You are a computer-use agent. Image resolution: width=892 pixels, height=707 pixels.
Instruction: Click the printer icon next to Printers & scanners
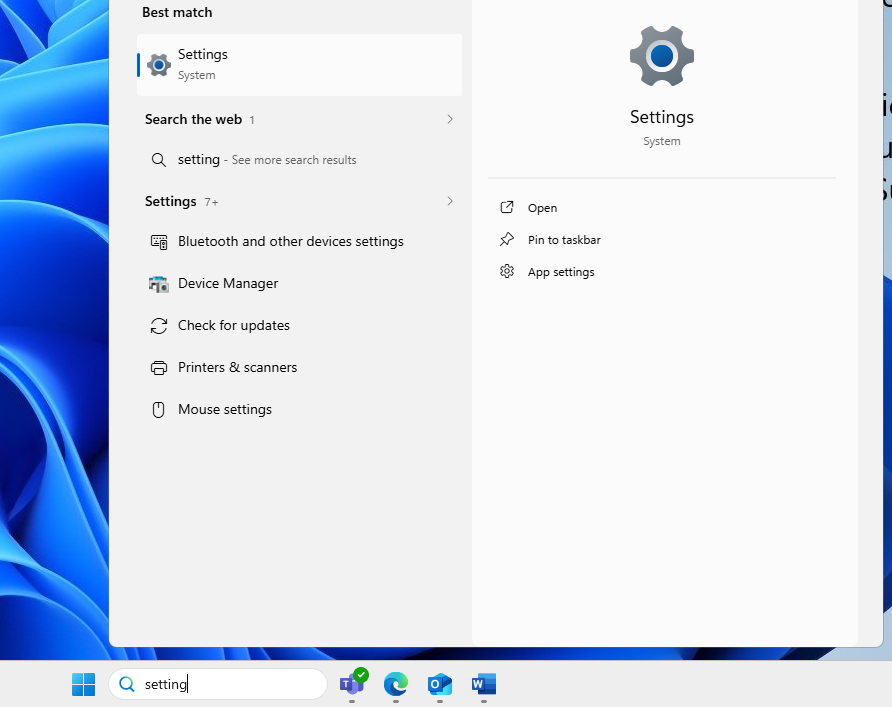(x=159, y=368)
